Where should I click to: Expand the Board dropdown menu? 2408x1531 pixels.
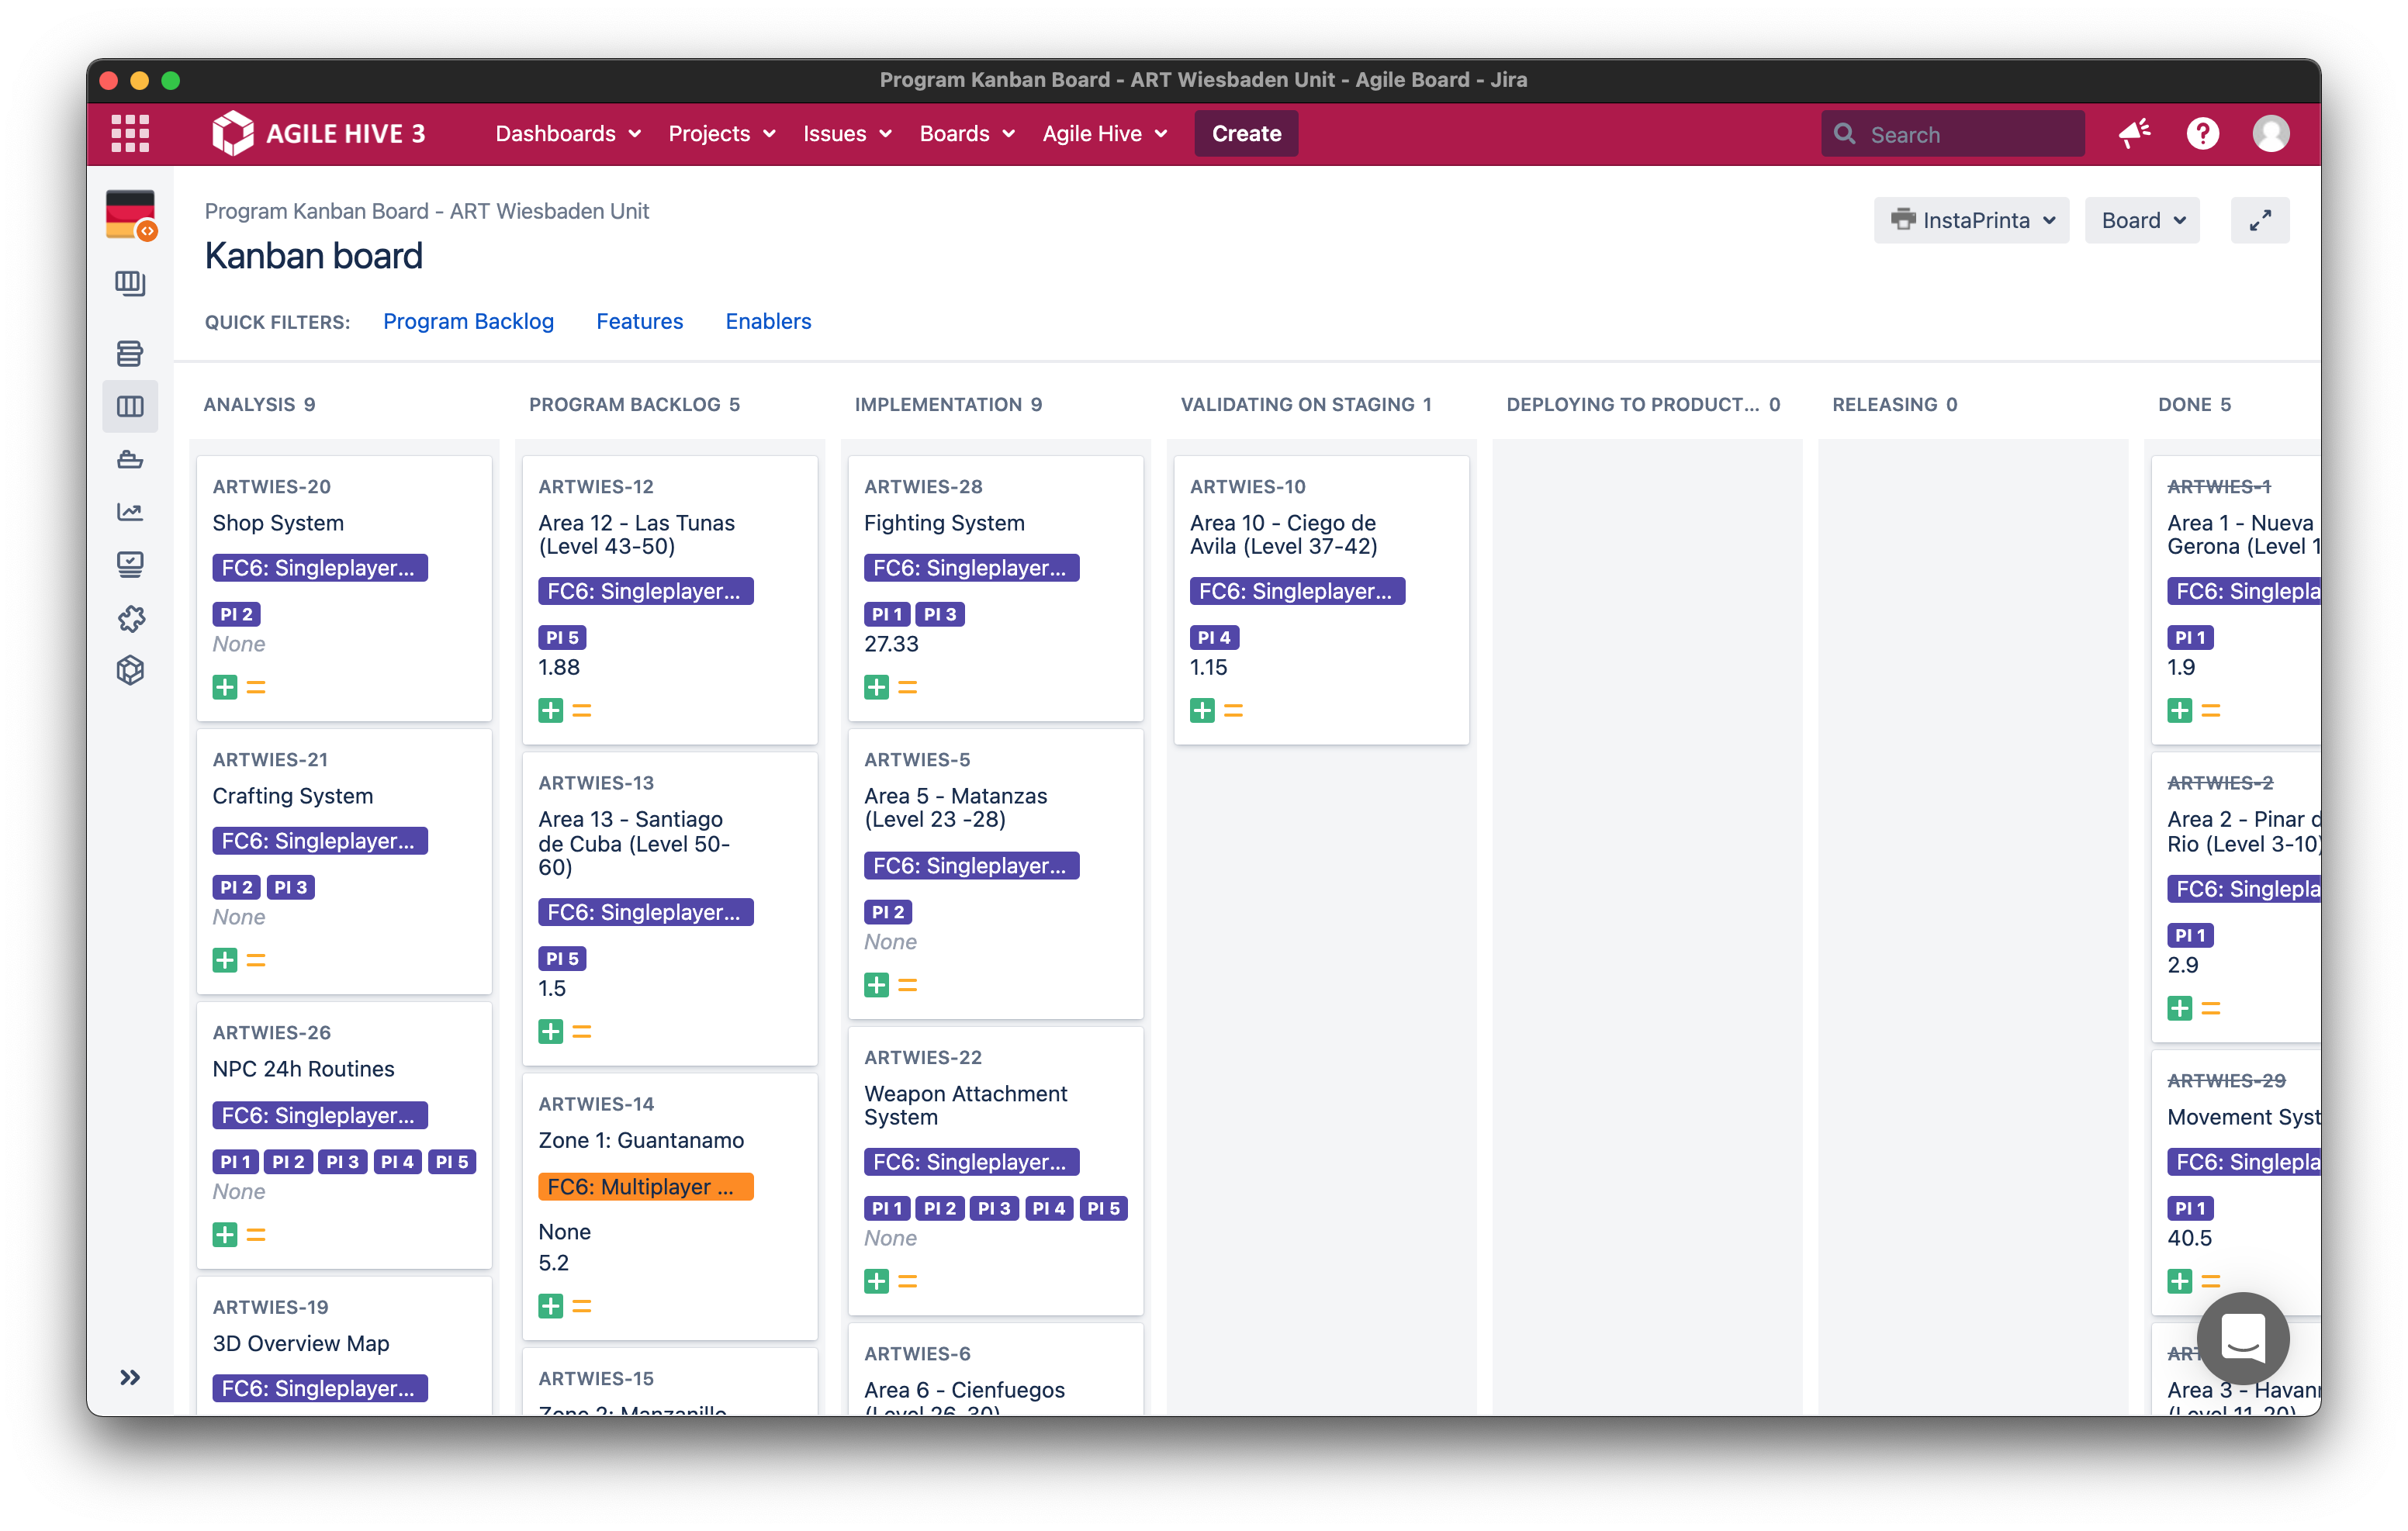[x=2141, y=220]
